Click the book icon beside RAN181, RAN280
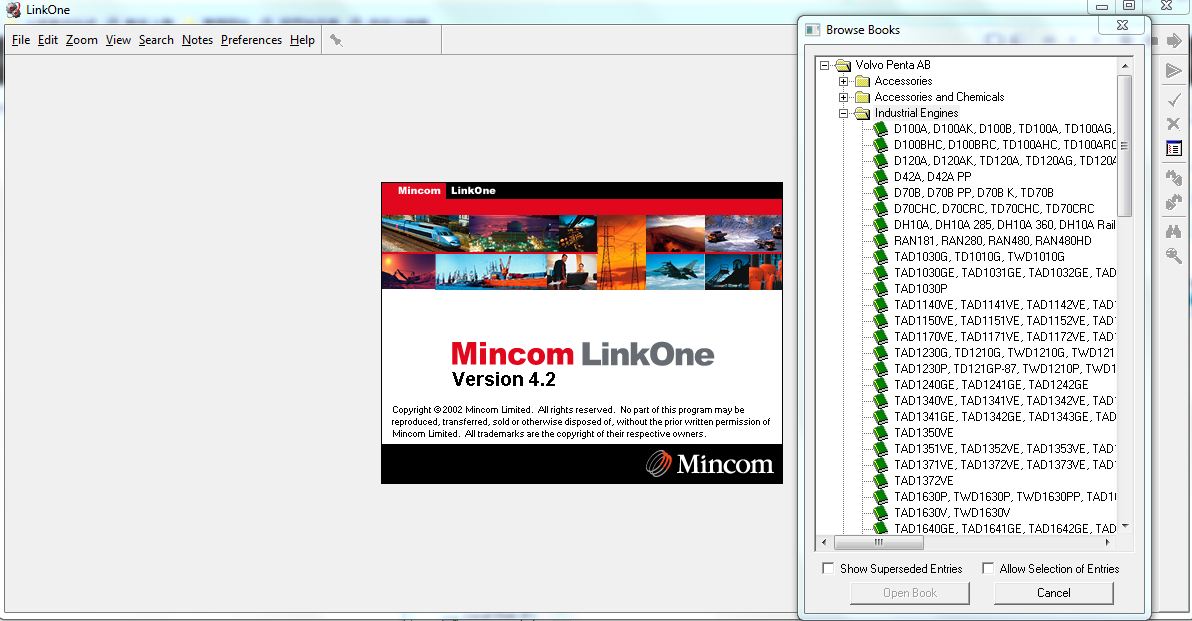 [880, 240]
